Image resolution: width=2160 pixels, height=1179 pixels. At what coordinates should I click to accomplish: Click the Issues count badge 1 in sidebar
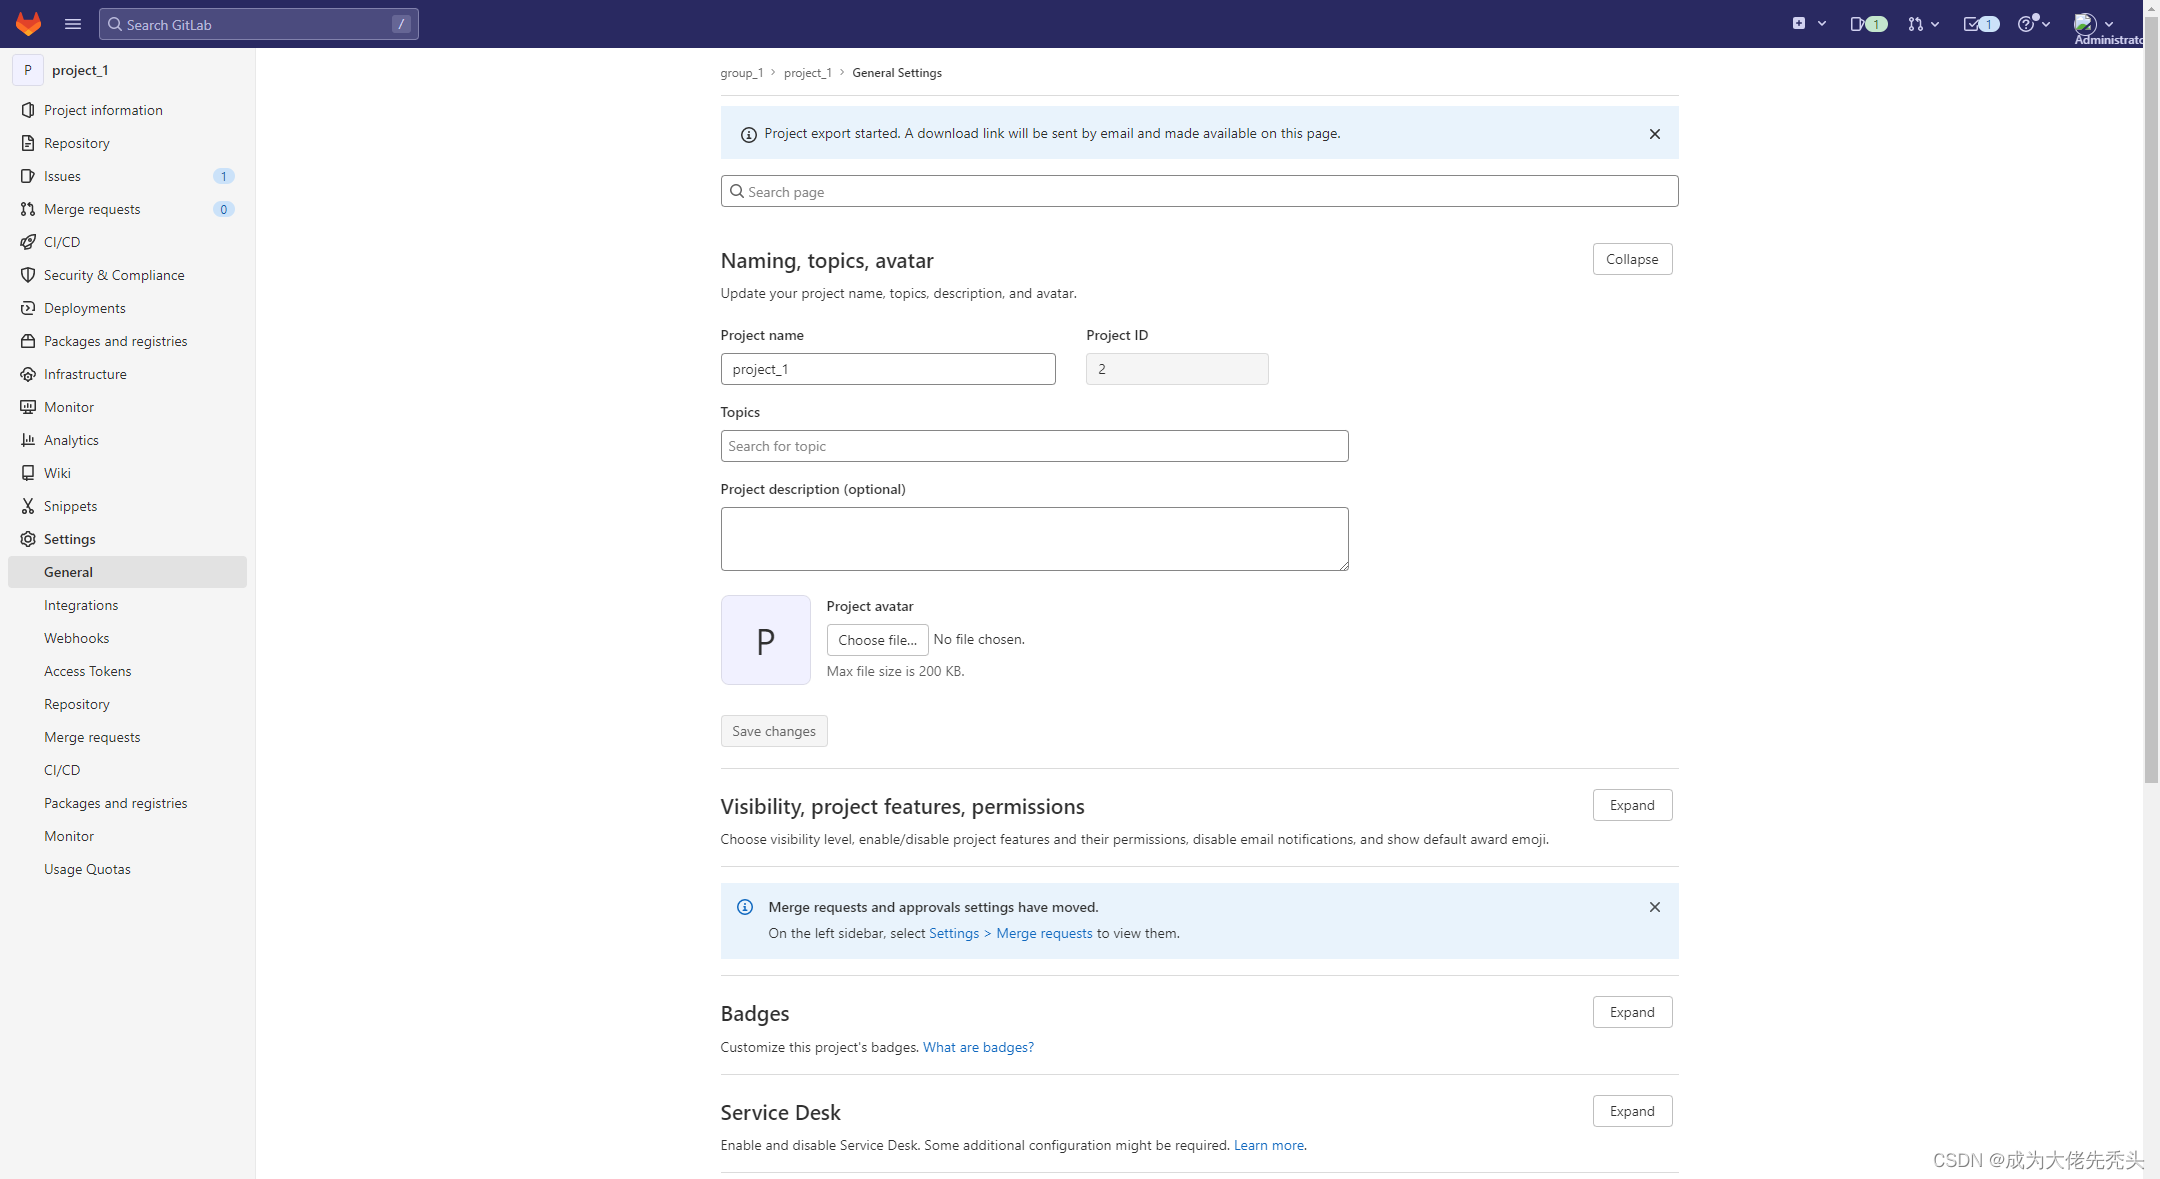coord(223,176)
